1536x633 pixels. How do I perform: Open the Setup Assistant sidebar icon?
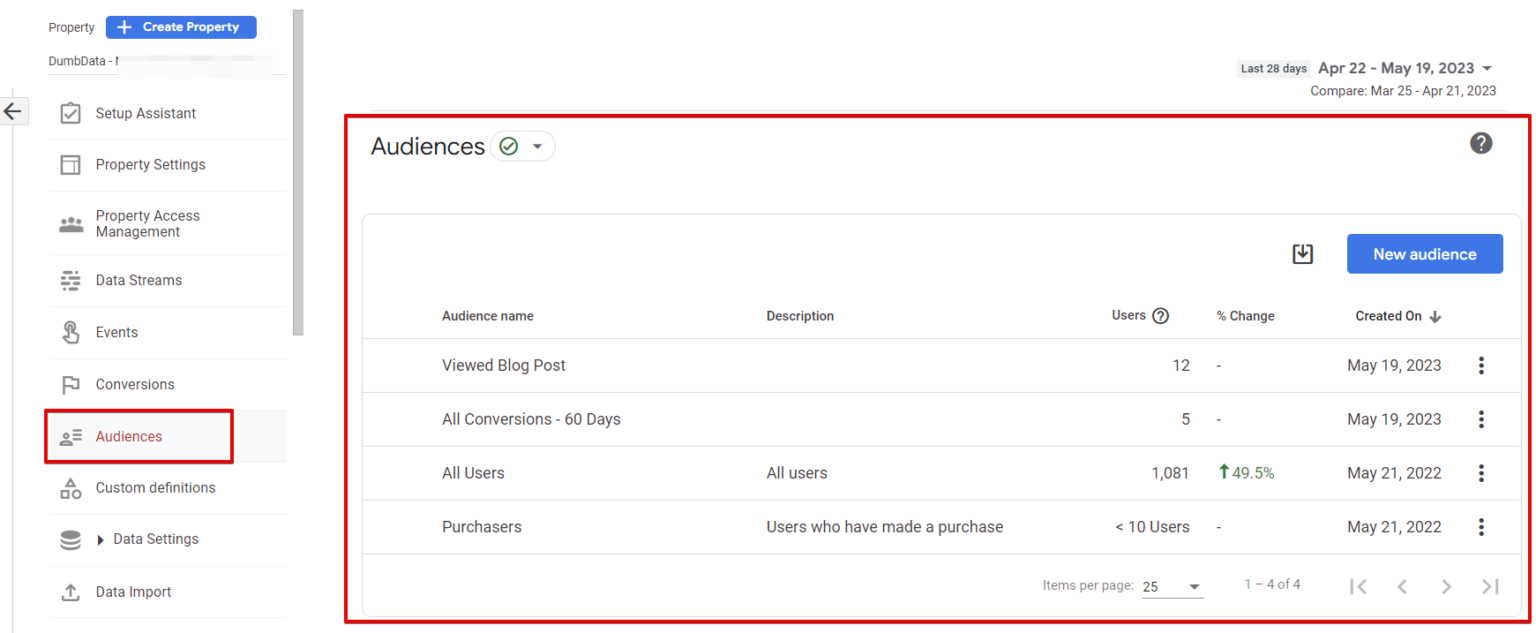tap(70, 112)
